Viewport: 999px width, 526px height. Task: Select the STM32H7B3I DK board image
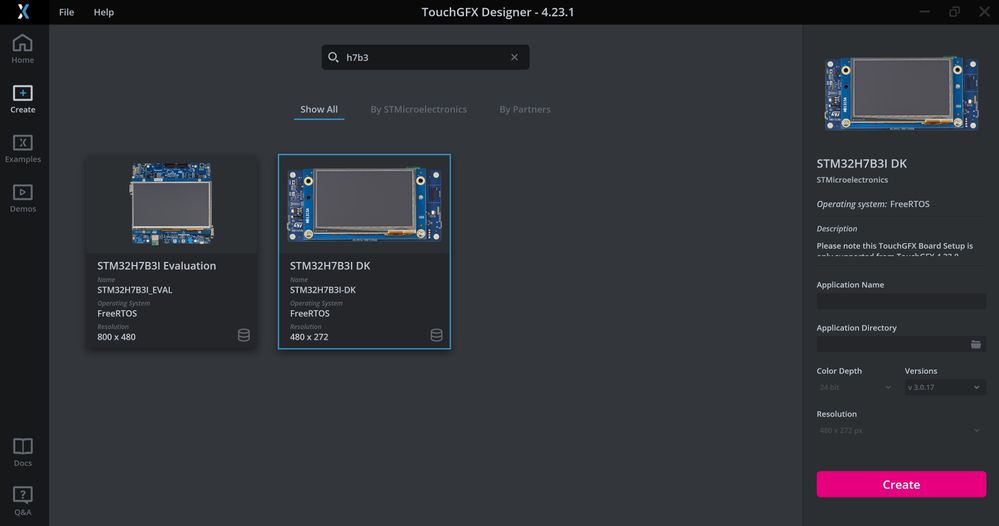click(x=364, y=204)
